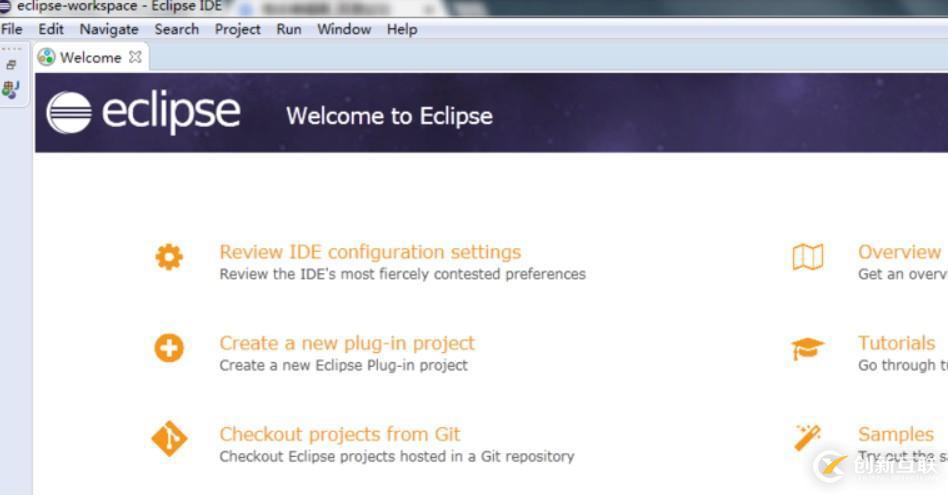Open the Tutorials link
The width and height of the screenshot is (948, 495).
tap(897, 343)
